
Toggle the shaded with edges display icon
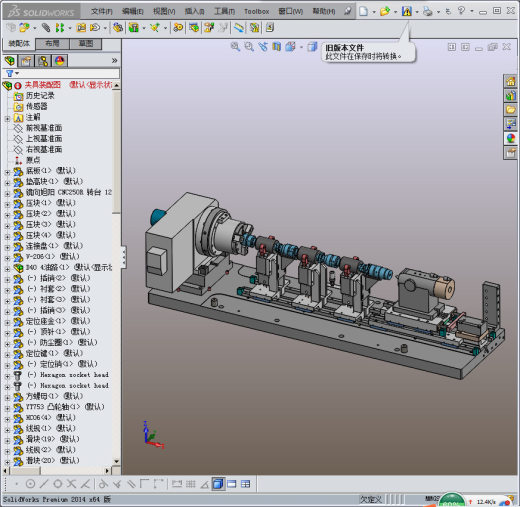click(218, 484)
